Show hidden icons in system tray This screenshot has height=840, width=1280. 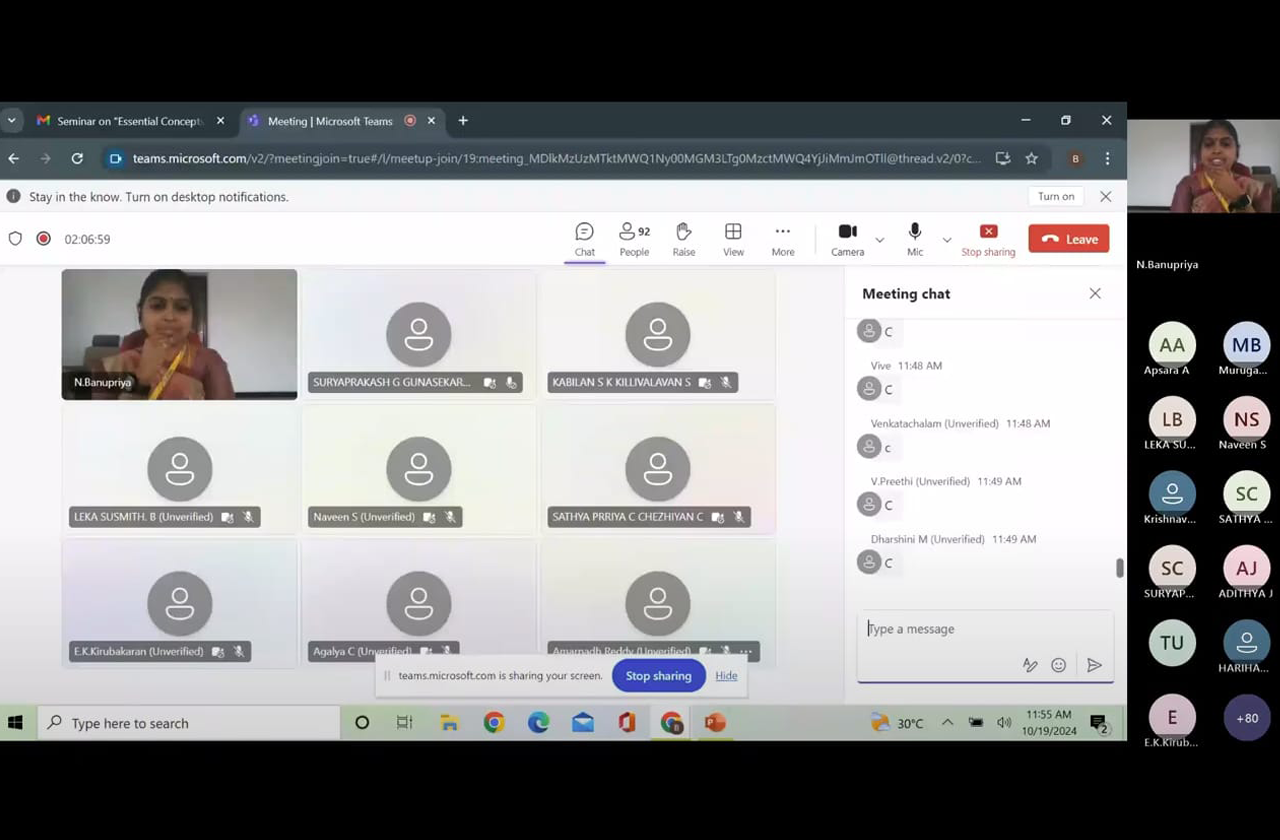click(947, 723)
